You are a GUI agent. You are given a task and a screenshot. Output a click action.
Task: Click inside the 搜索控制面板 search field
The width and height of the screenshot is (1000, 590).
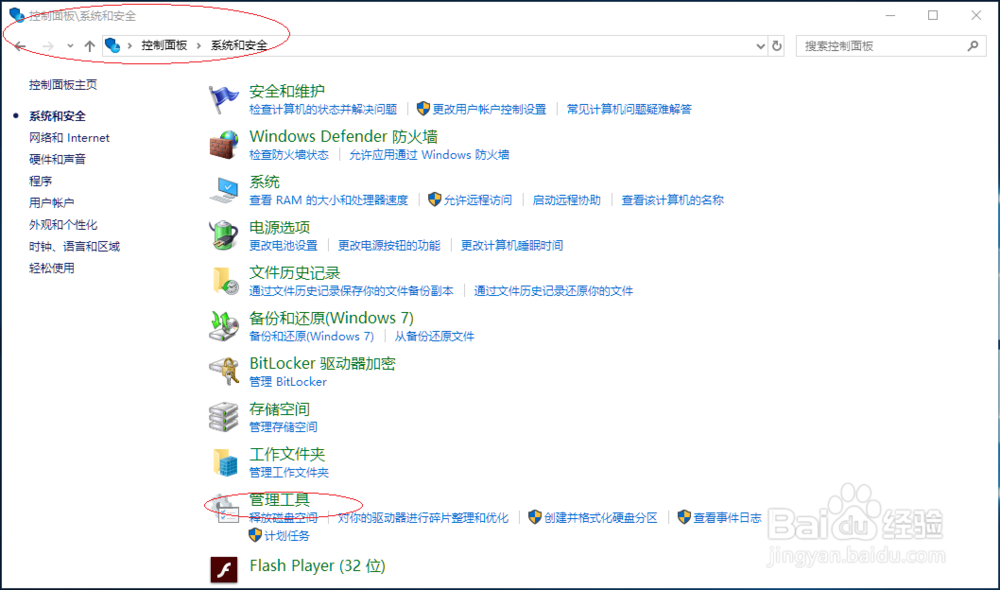point(880,45)
